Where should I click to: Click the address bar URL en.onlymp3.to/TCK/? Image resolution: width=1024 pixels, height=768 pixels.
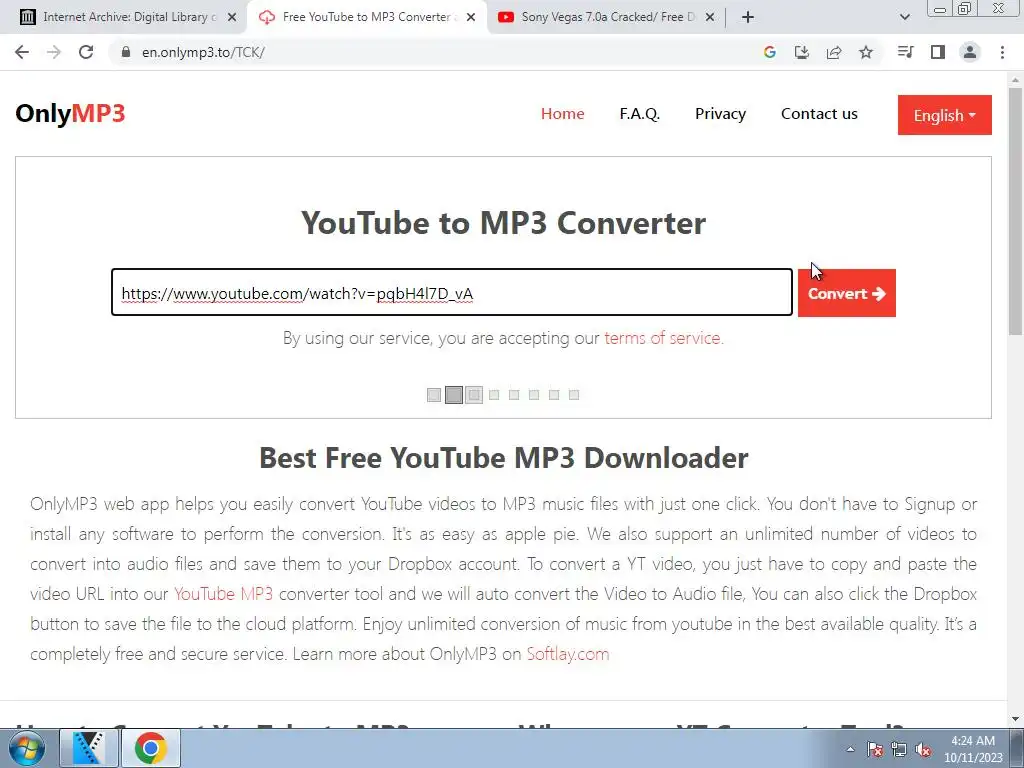(x=203, y=52)
